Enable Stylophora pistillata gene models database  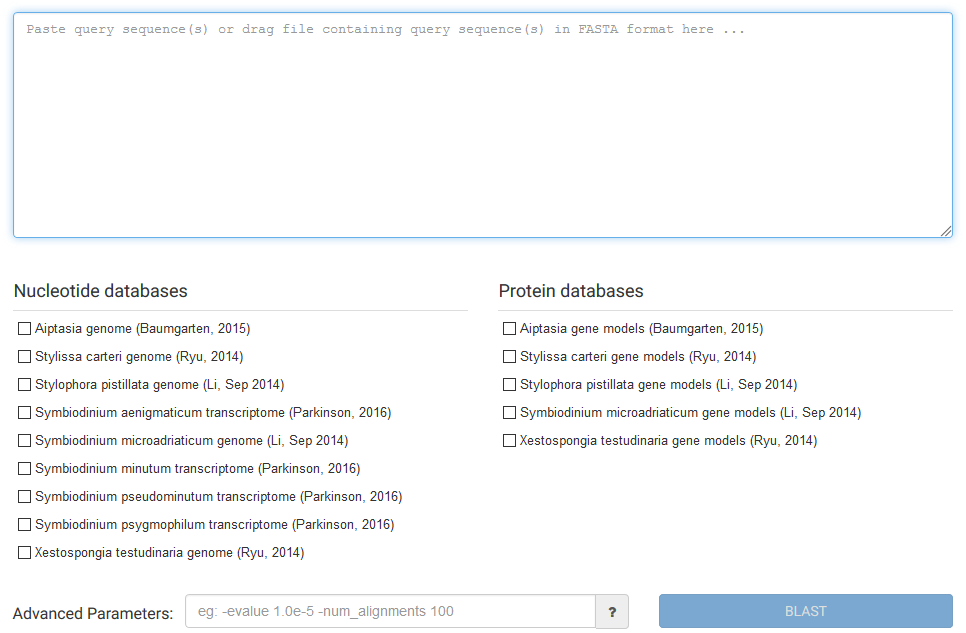pyautogui.click(x=509, y=385)
